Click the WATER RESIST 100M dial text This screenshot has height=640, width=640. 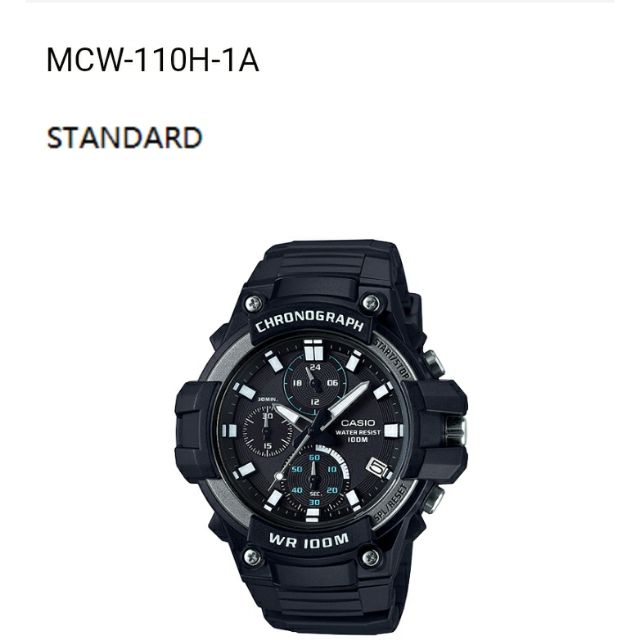point(358,436)
